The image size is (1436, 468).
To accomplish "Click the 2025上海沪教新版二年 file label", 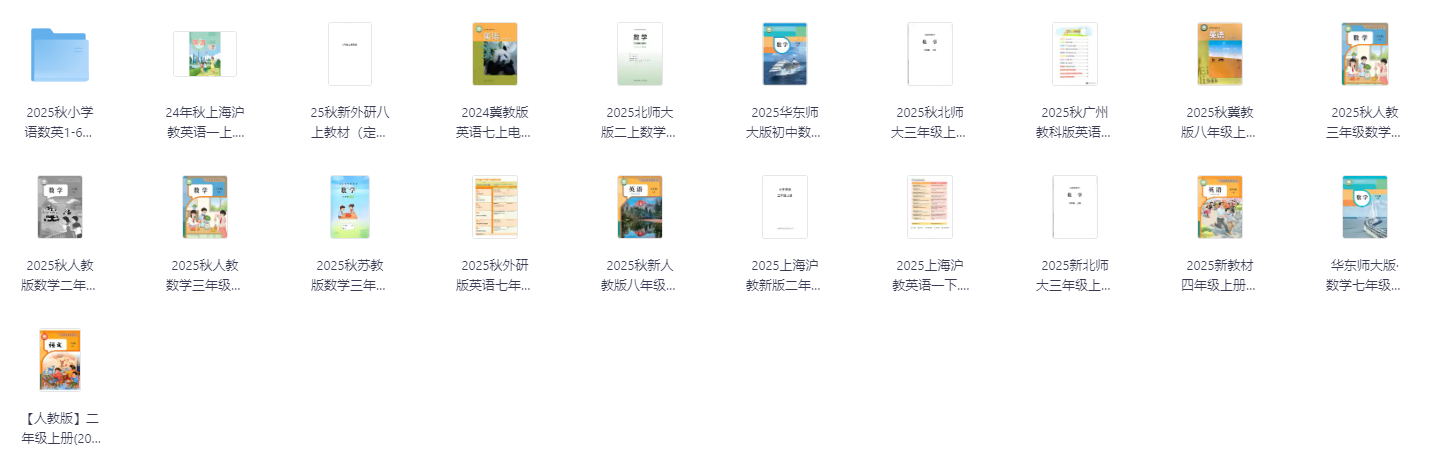I will (x=785, y=275).
